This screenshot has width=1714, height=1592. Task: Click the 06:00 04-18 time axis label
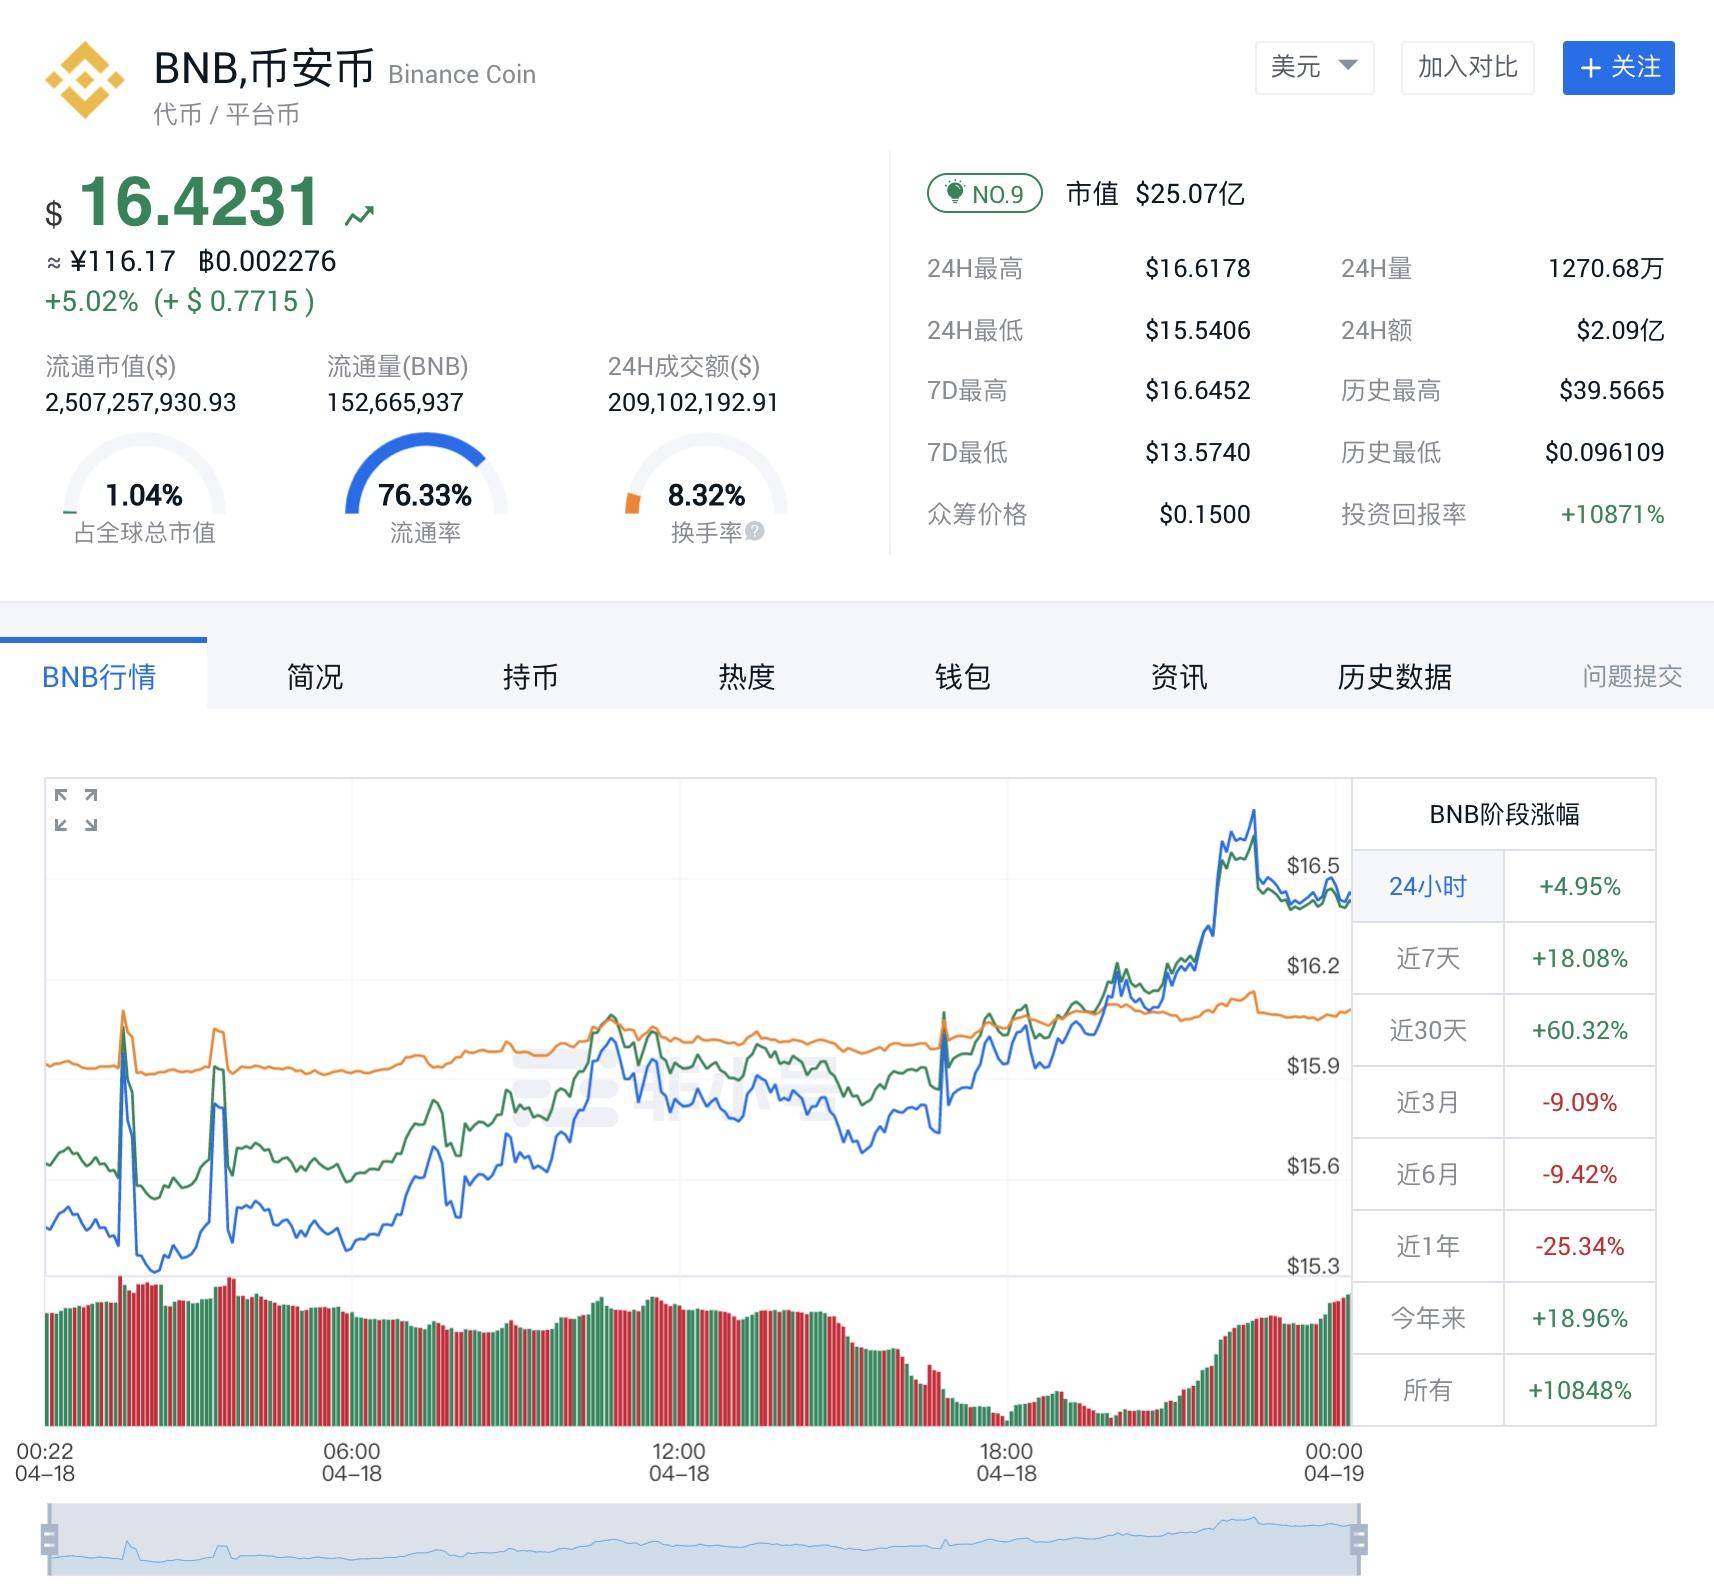352,1462
